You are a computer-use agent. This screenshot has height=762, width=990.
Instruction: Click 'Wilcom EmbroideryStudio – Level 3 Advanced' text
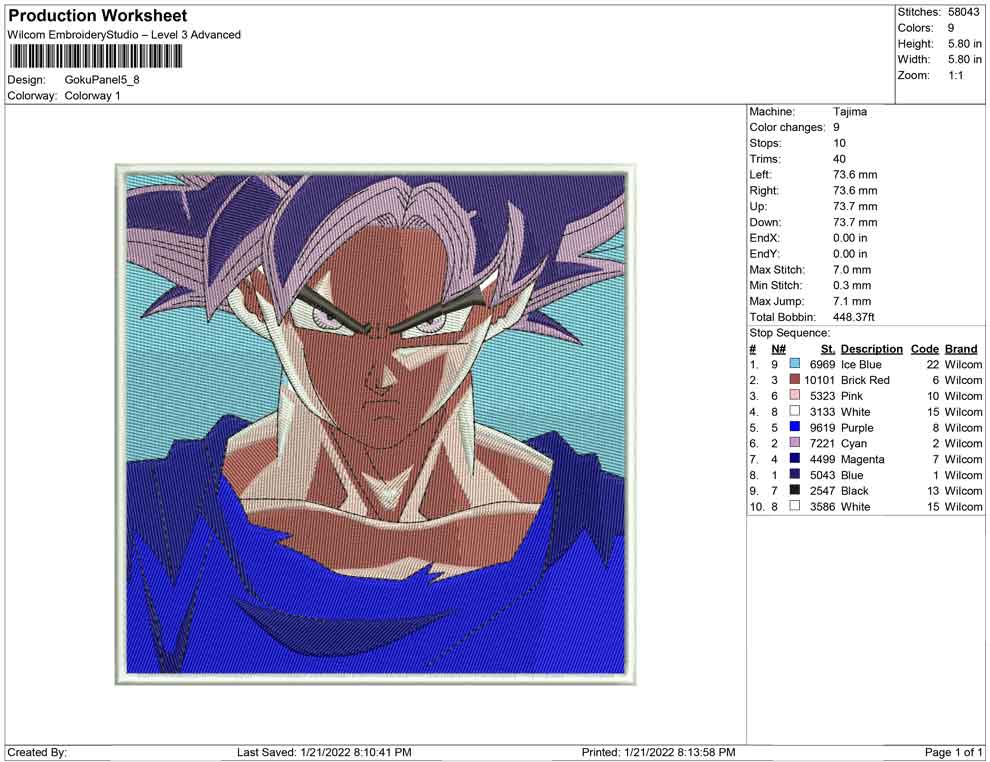pyautogui.click(x=124, y=35)
